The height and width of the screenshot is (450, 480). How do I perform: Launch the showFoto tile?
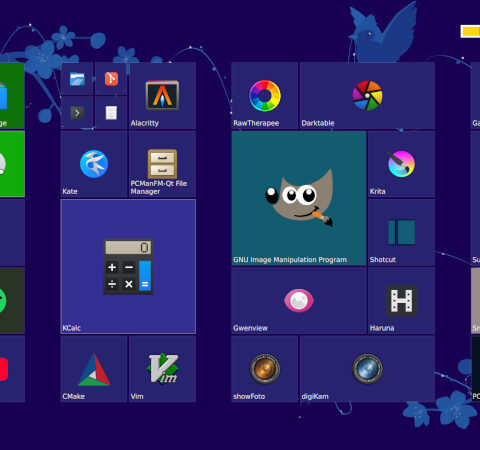265,369
